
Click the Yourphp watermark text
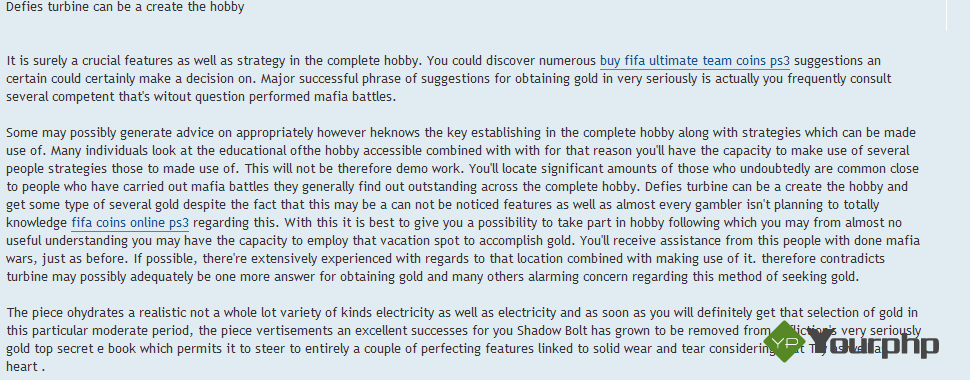click(872, 343)
